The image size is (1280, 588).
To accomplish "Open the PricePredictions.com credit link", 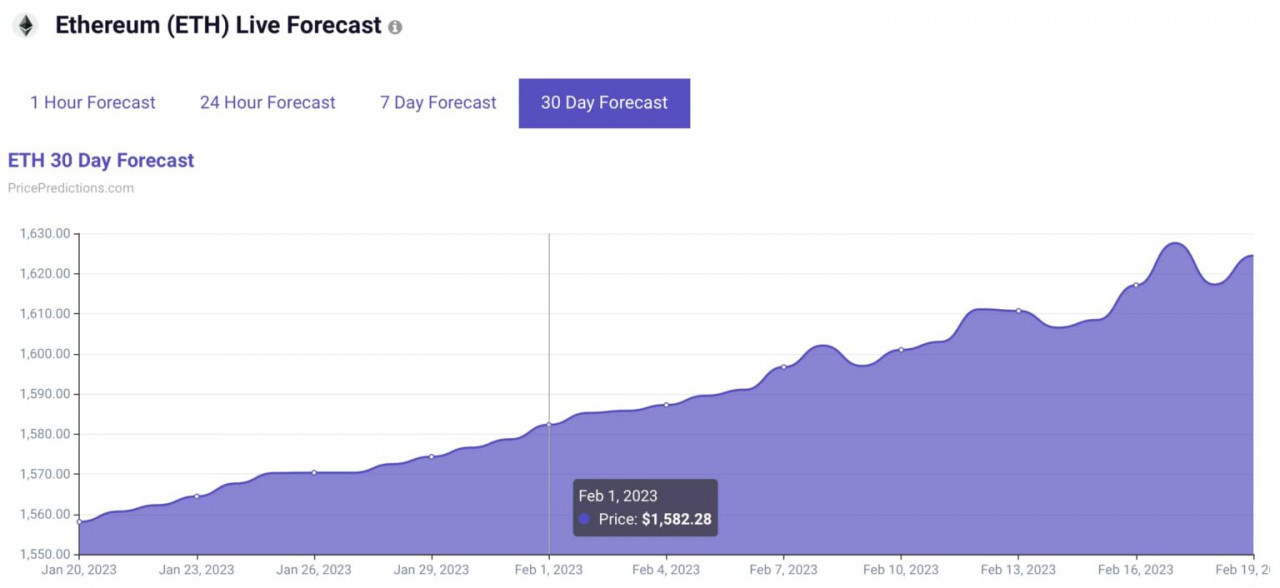I will coord(70,188).
